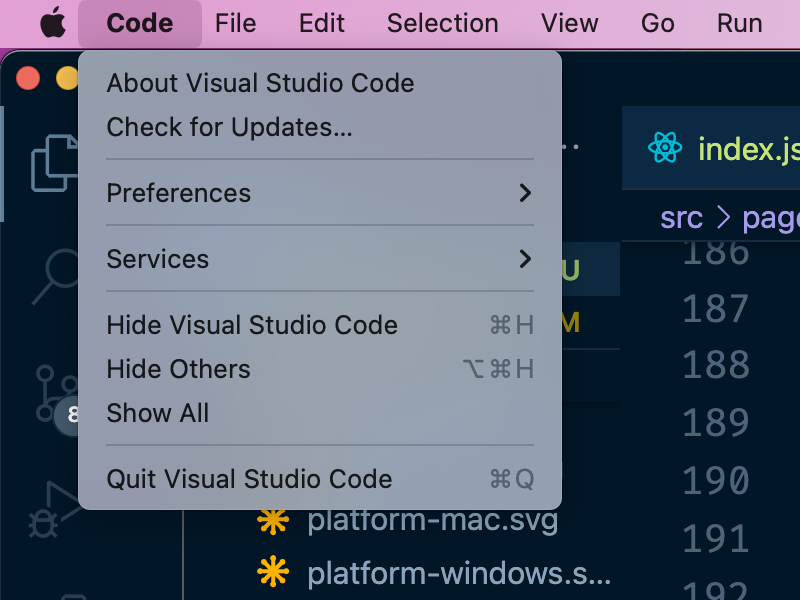Open the Go menu
The width and height of the screenshot is (800, 600).
point(657,23)
